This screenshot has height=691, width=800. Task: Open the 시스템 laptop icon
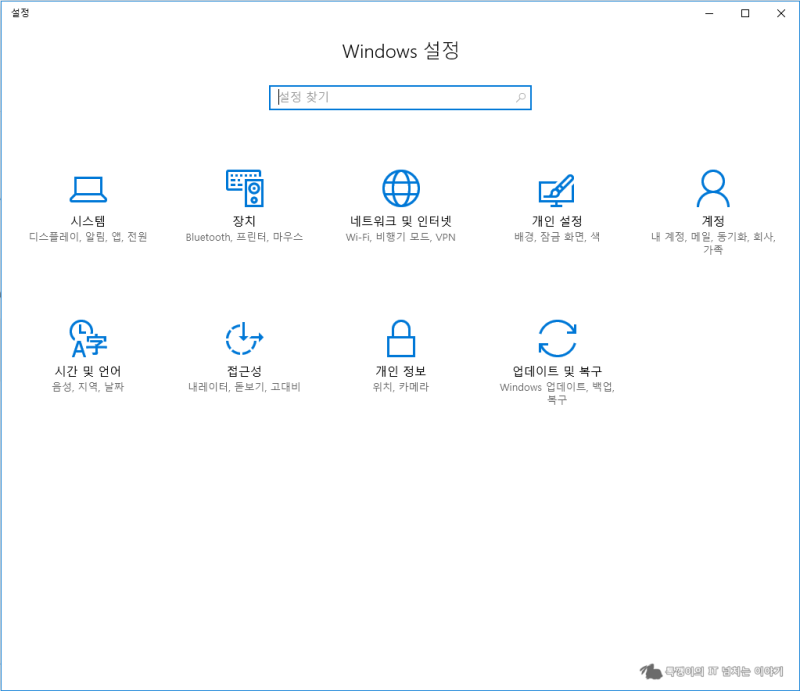pos(88,189)
